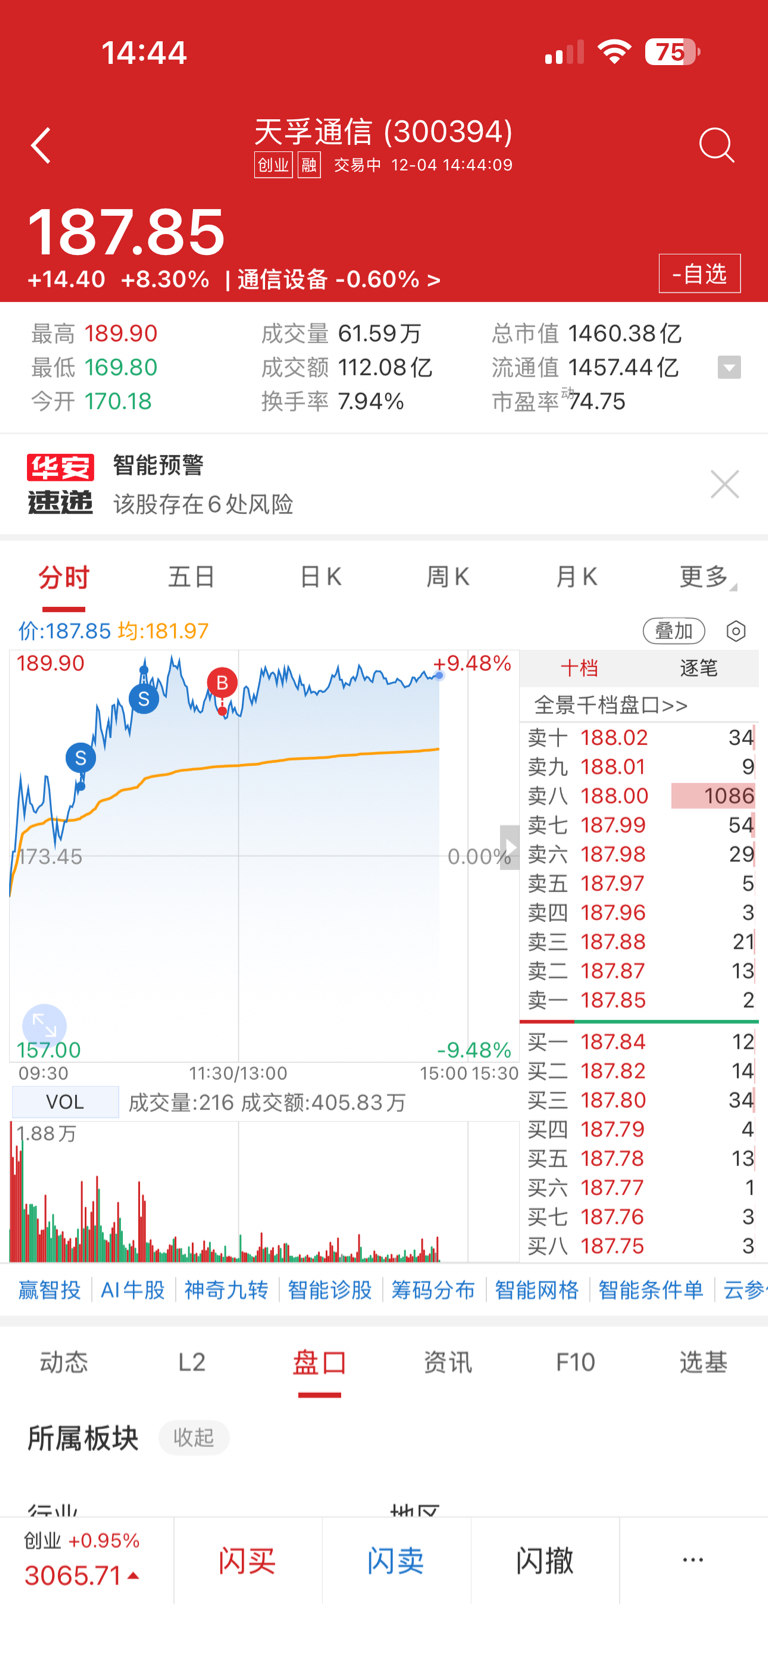
Task: Switch to 月K chart tab
Action: point(576,577)
